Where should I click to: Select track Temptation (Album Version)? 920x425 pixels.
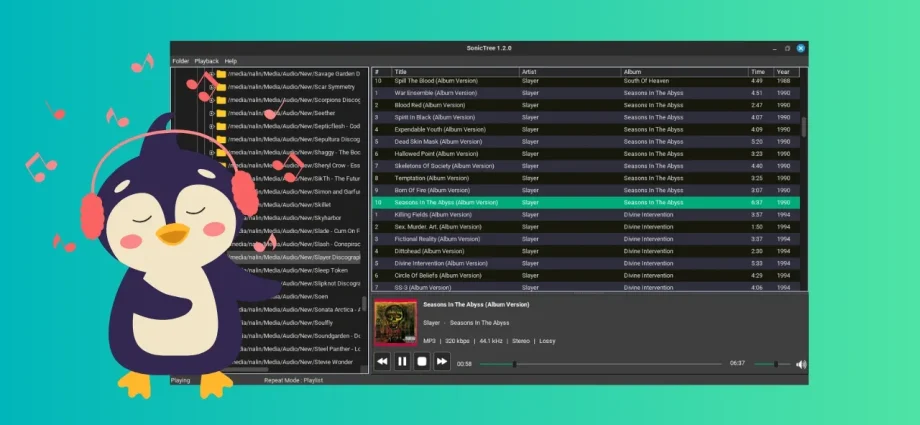(586, 178)
